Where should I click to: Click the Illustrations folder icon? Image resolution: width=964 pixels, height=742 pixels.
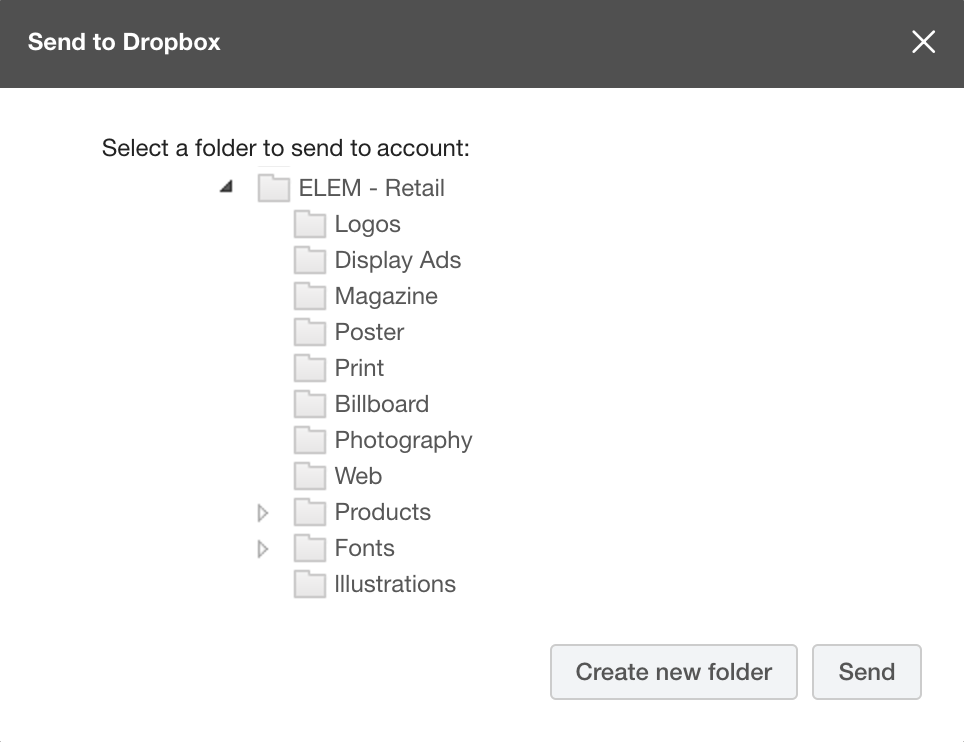pyautogui.click(x=310, y=583)
